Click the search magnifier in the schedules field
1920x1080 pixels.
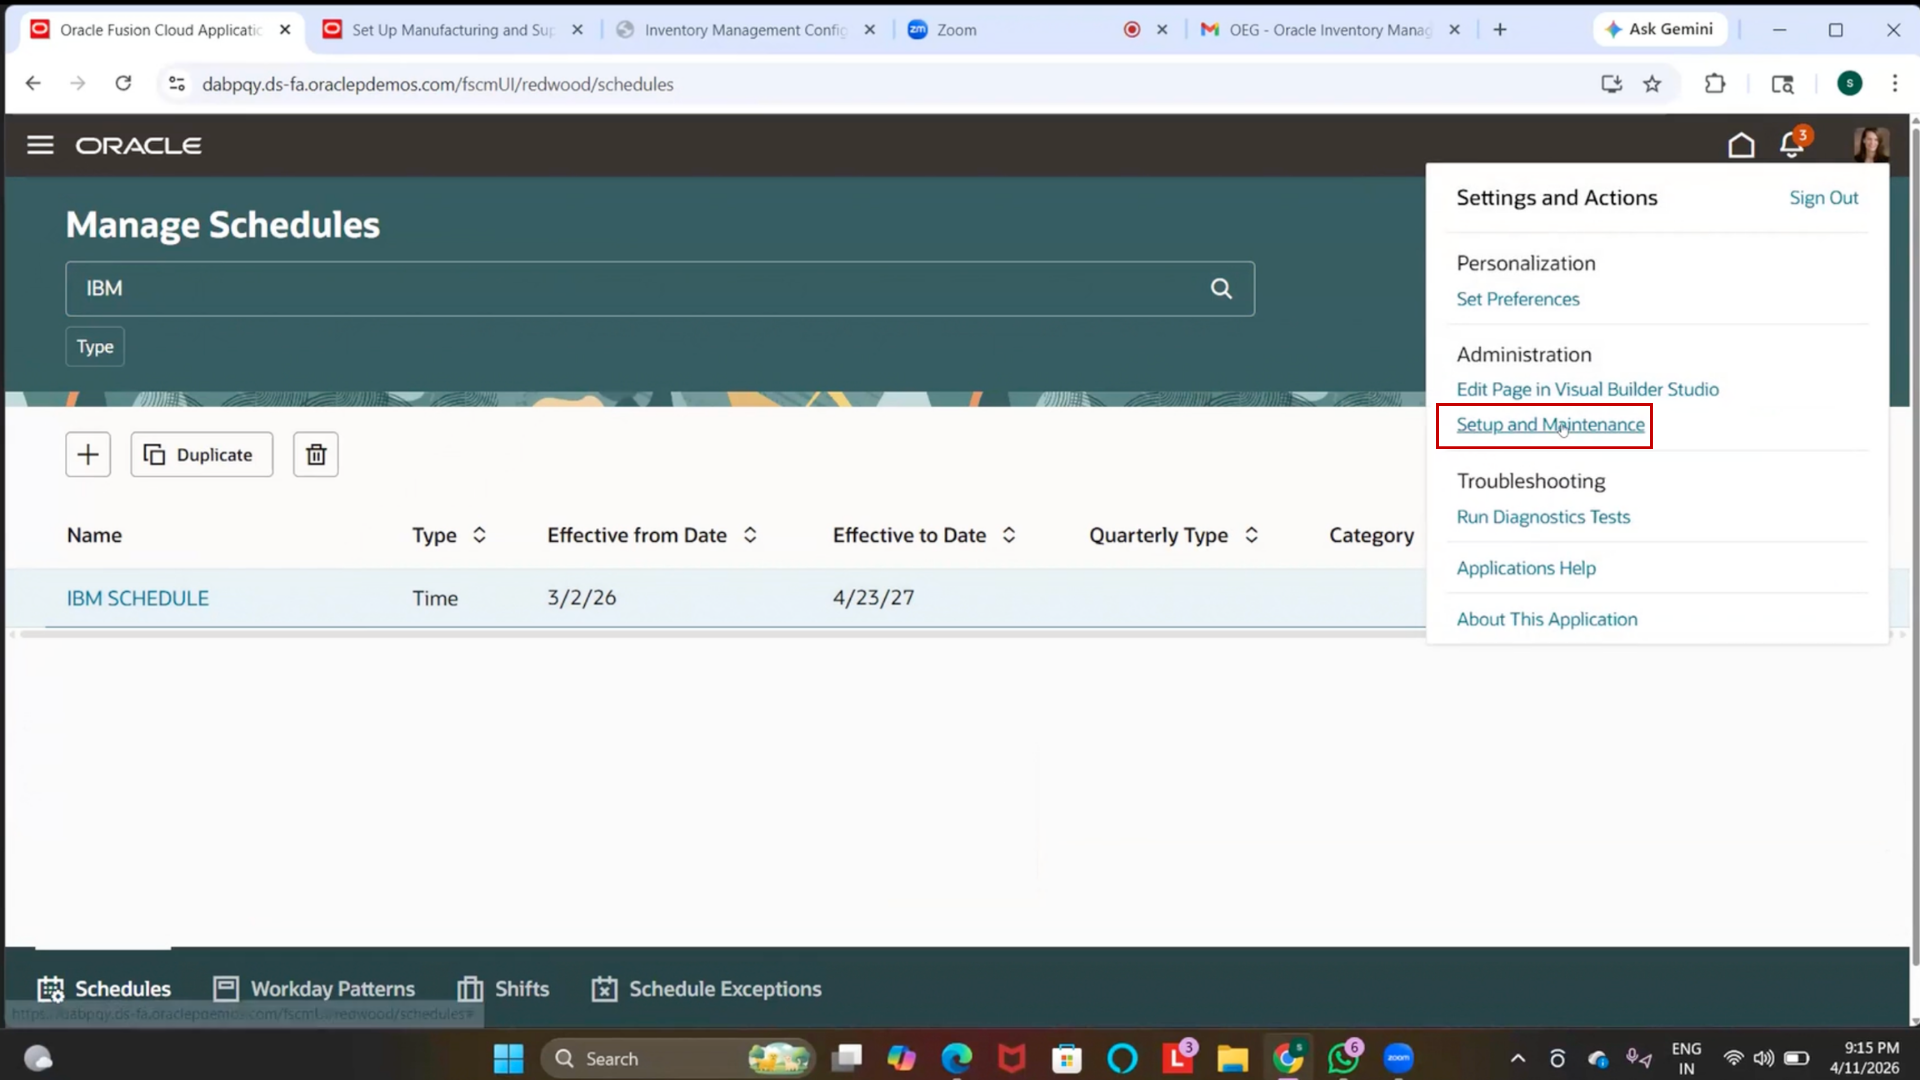point(1221,289)
